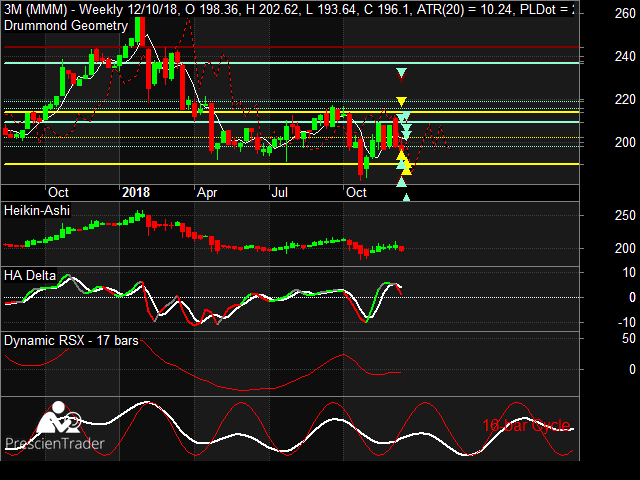Click the Oct label preceding 2018
This screenshot has height=480, width=640.
(x=58, y=192)
